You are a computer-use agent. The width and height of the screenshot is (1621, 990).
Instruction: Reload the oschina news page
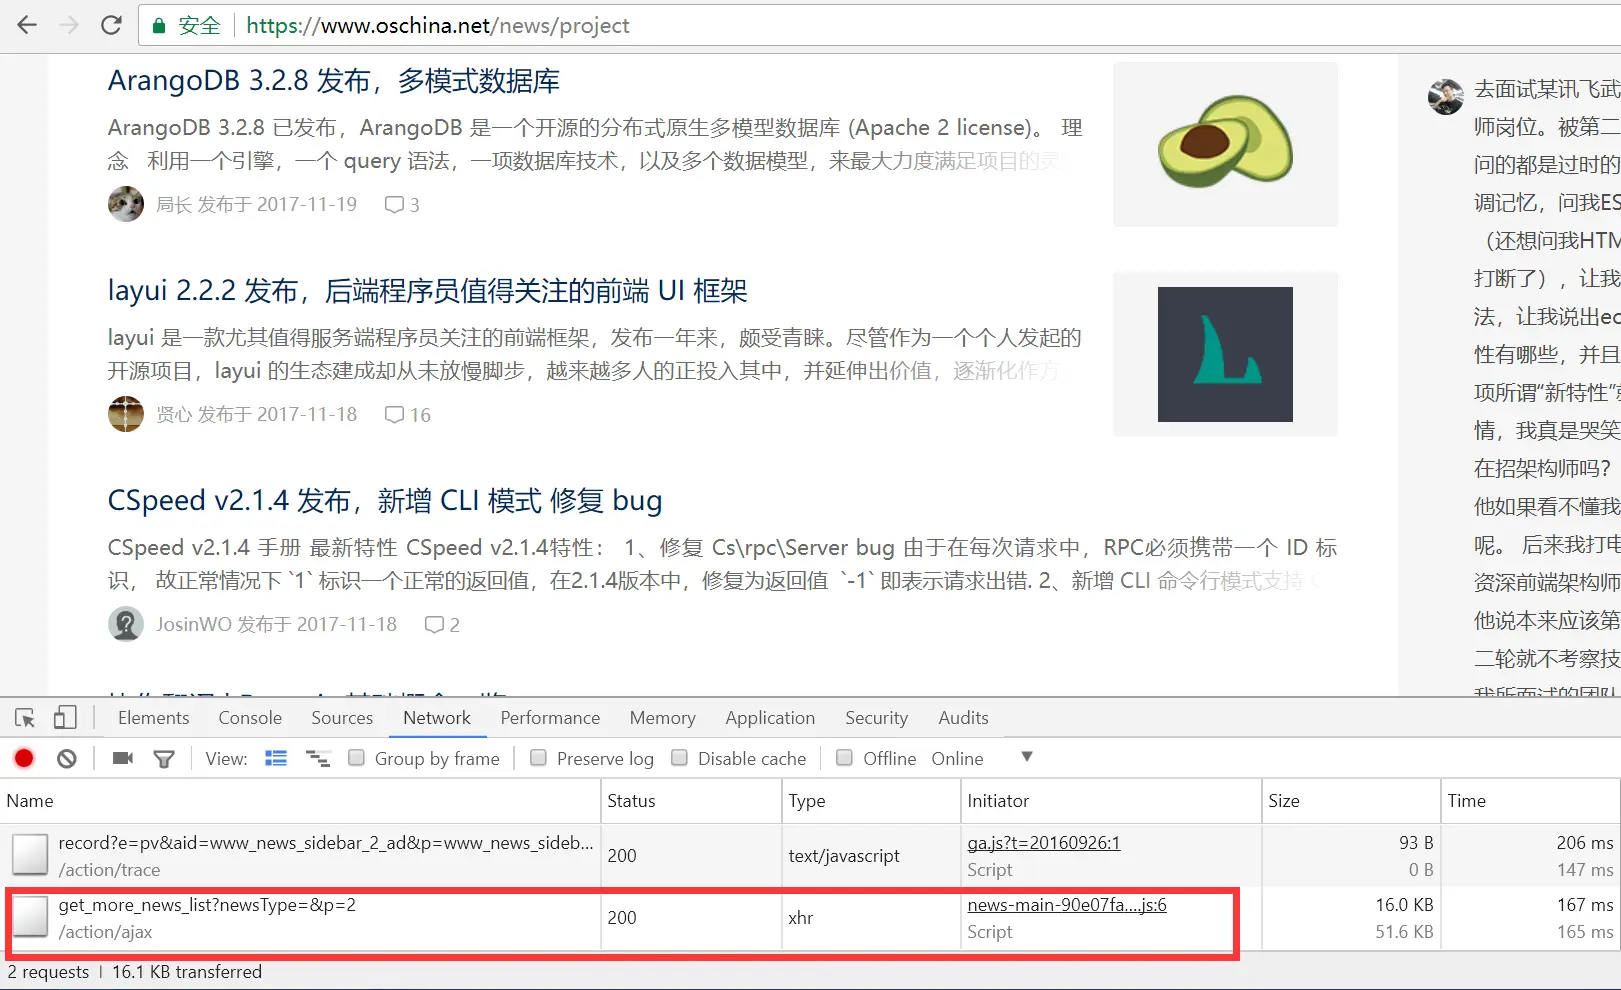(110, 25)
